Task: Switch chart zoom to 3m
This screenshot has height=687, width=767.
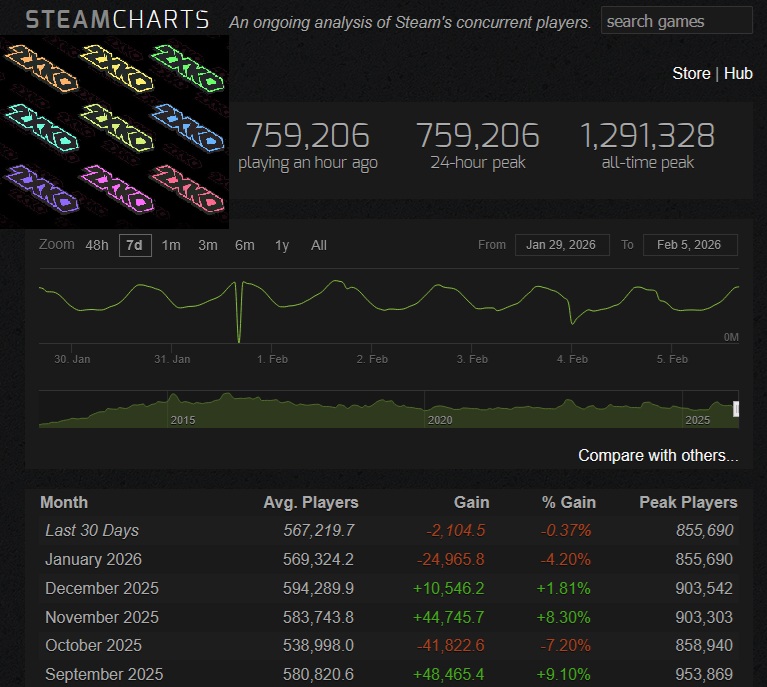Action: [208, 245]
